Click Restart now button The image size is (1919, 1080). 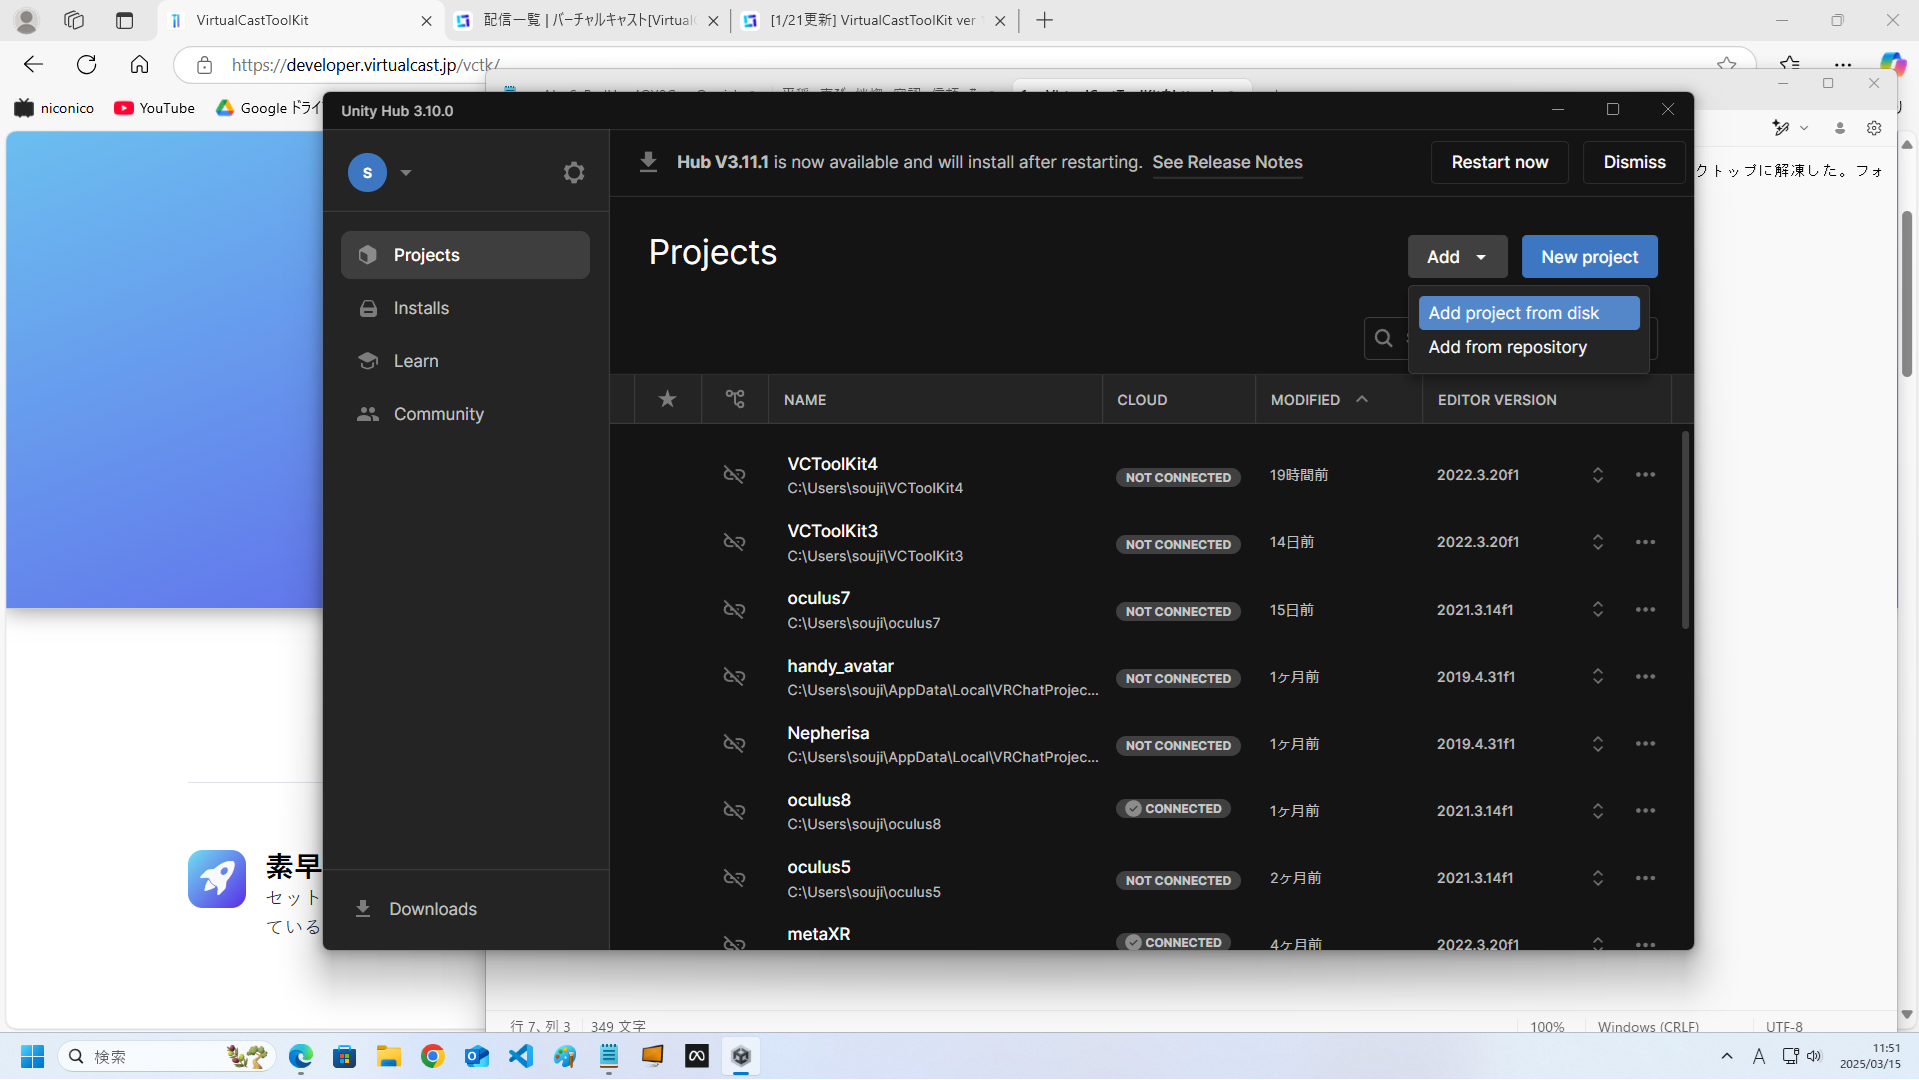1499,162
